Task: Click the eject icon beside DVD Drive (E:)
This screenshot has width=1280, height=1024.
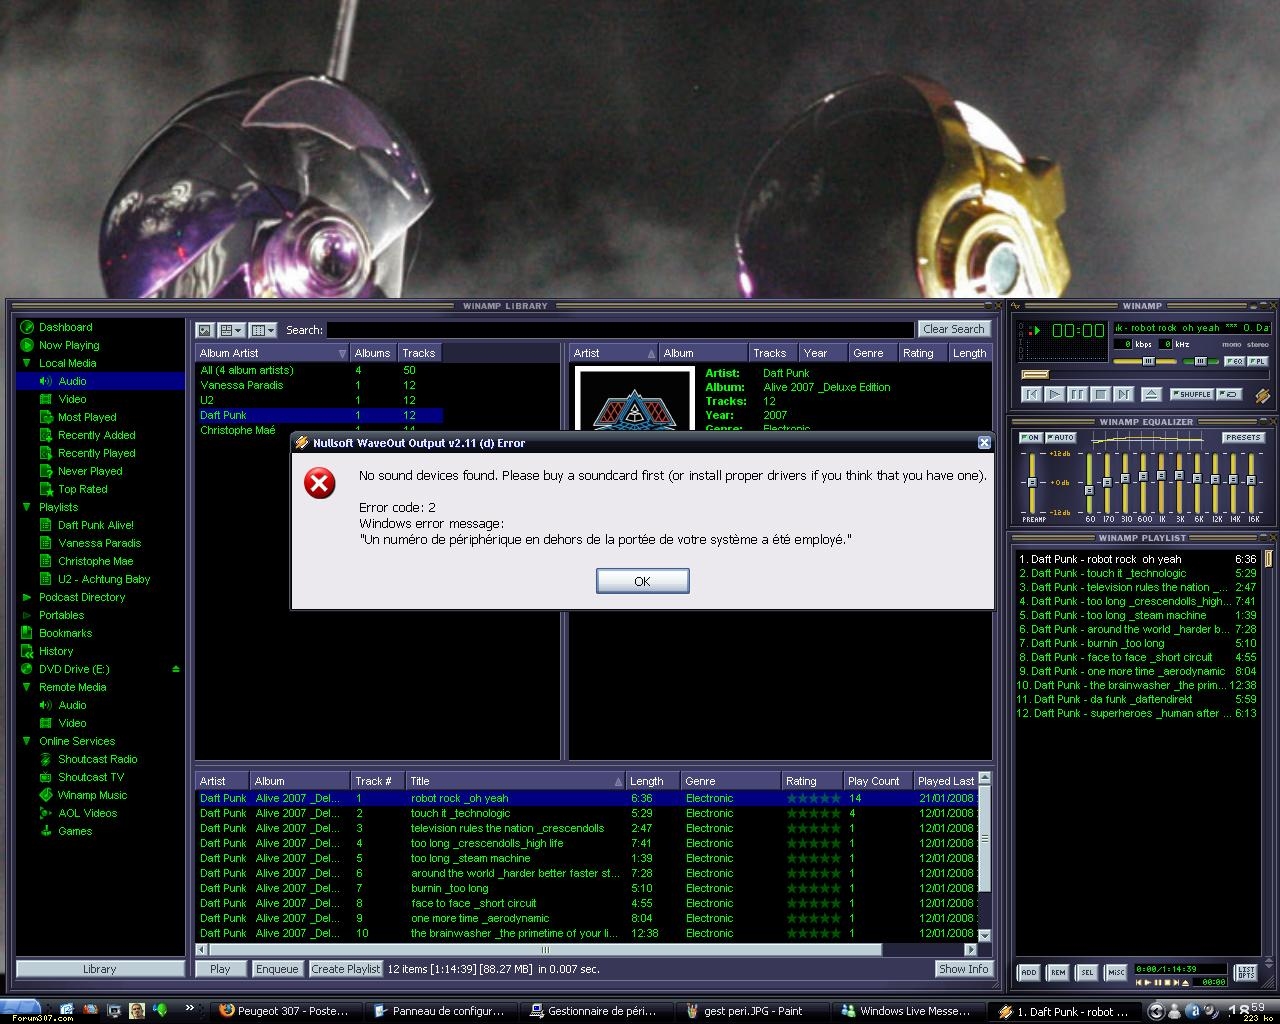Action: point(176,669)
